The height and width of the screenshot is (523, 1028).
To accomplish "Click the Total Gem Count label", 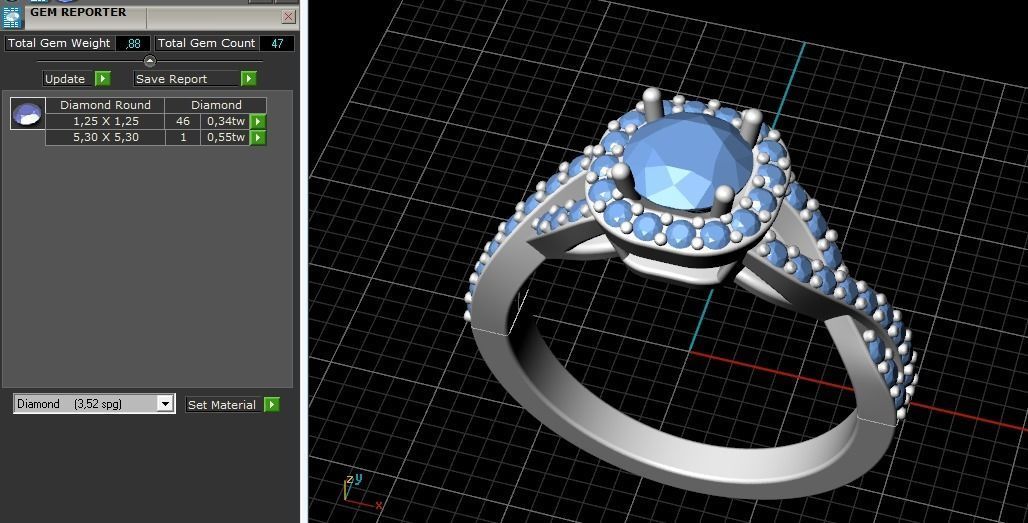I will tap(206, 43).
